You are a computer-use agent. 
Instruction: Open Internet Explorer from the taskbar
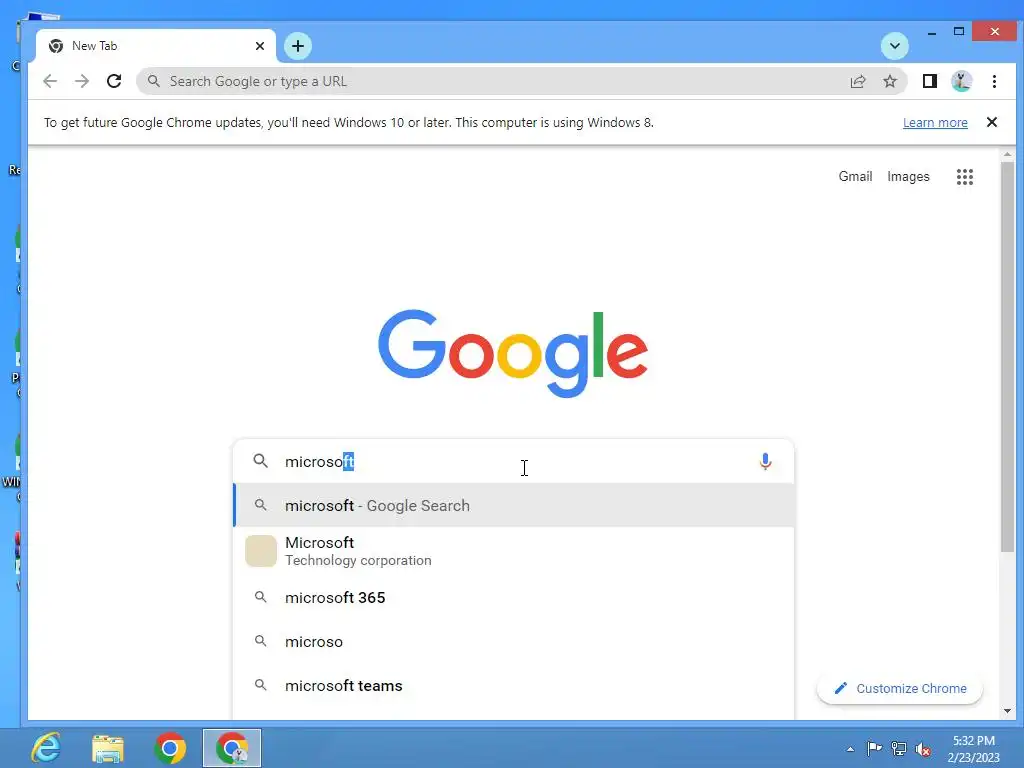pyautogui.click(x=46, y=748)
